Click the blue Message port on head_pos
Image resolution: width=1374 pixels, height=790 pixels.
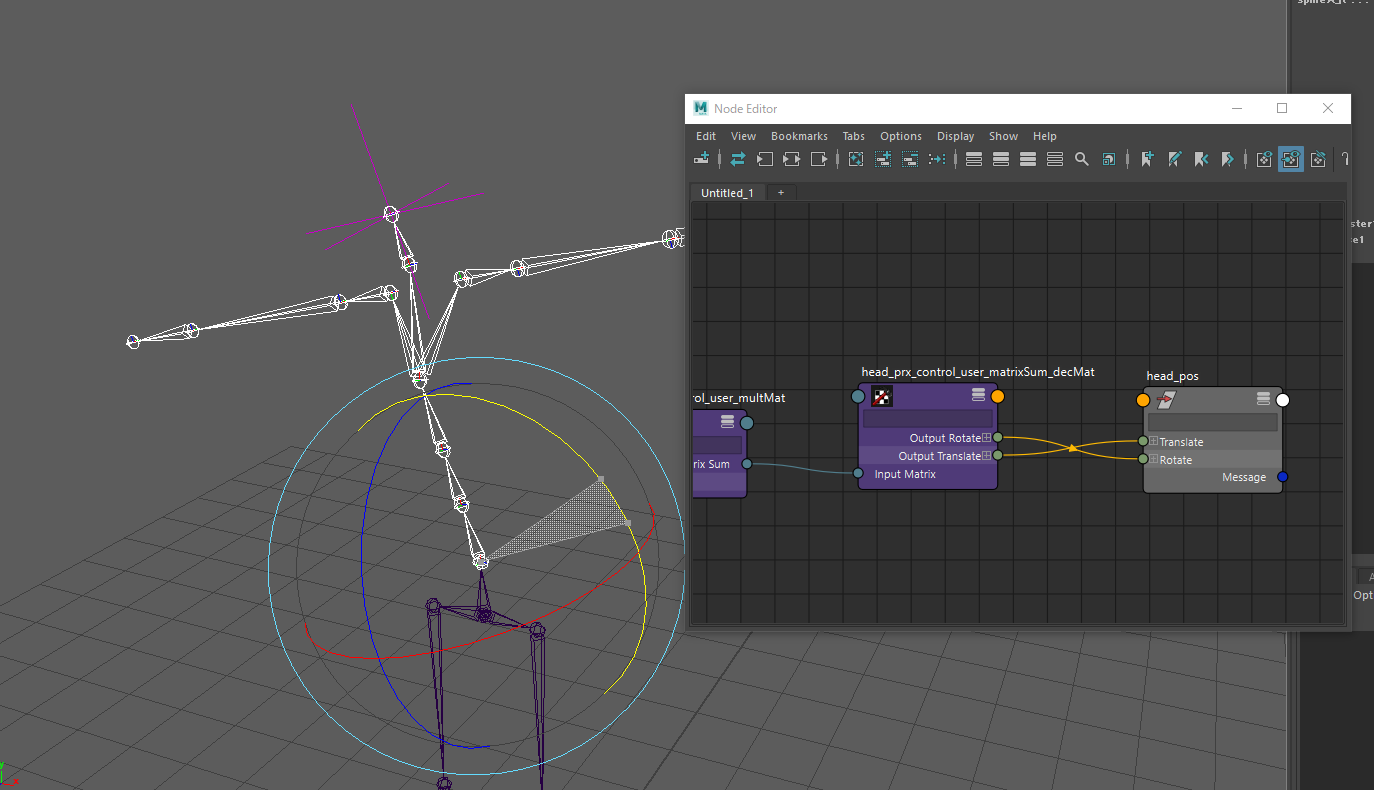pos(1283,477)
